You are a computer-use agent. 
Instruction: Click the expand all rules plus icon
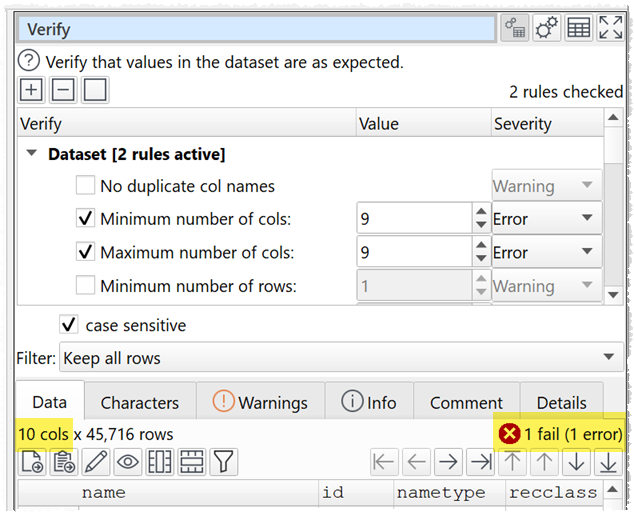tap(31, 90)
